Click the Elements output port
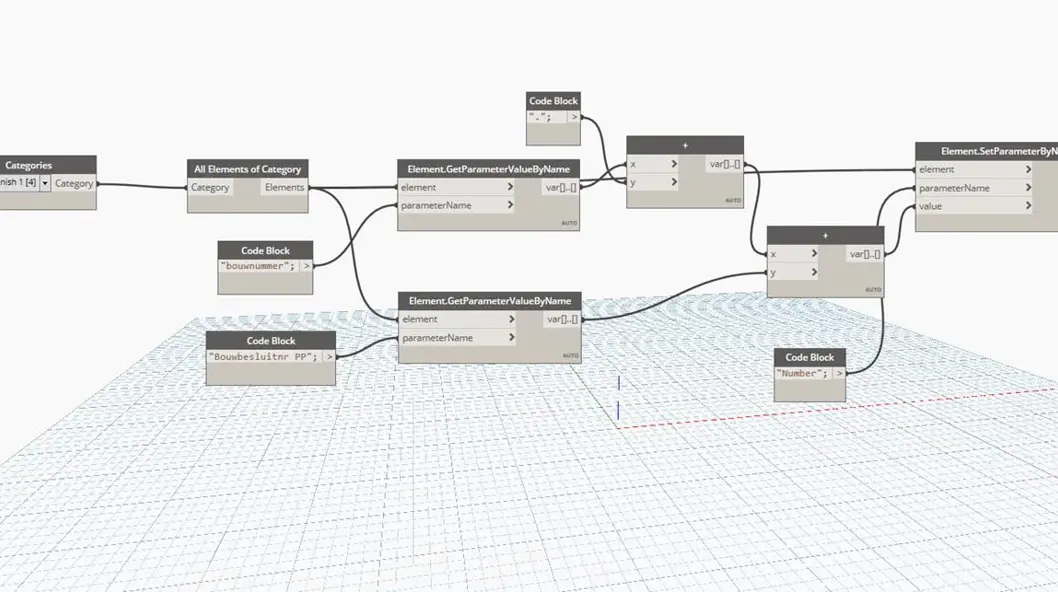 [x=285, y=188]
